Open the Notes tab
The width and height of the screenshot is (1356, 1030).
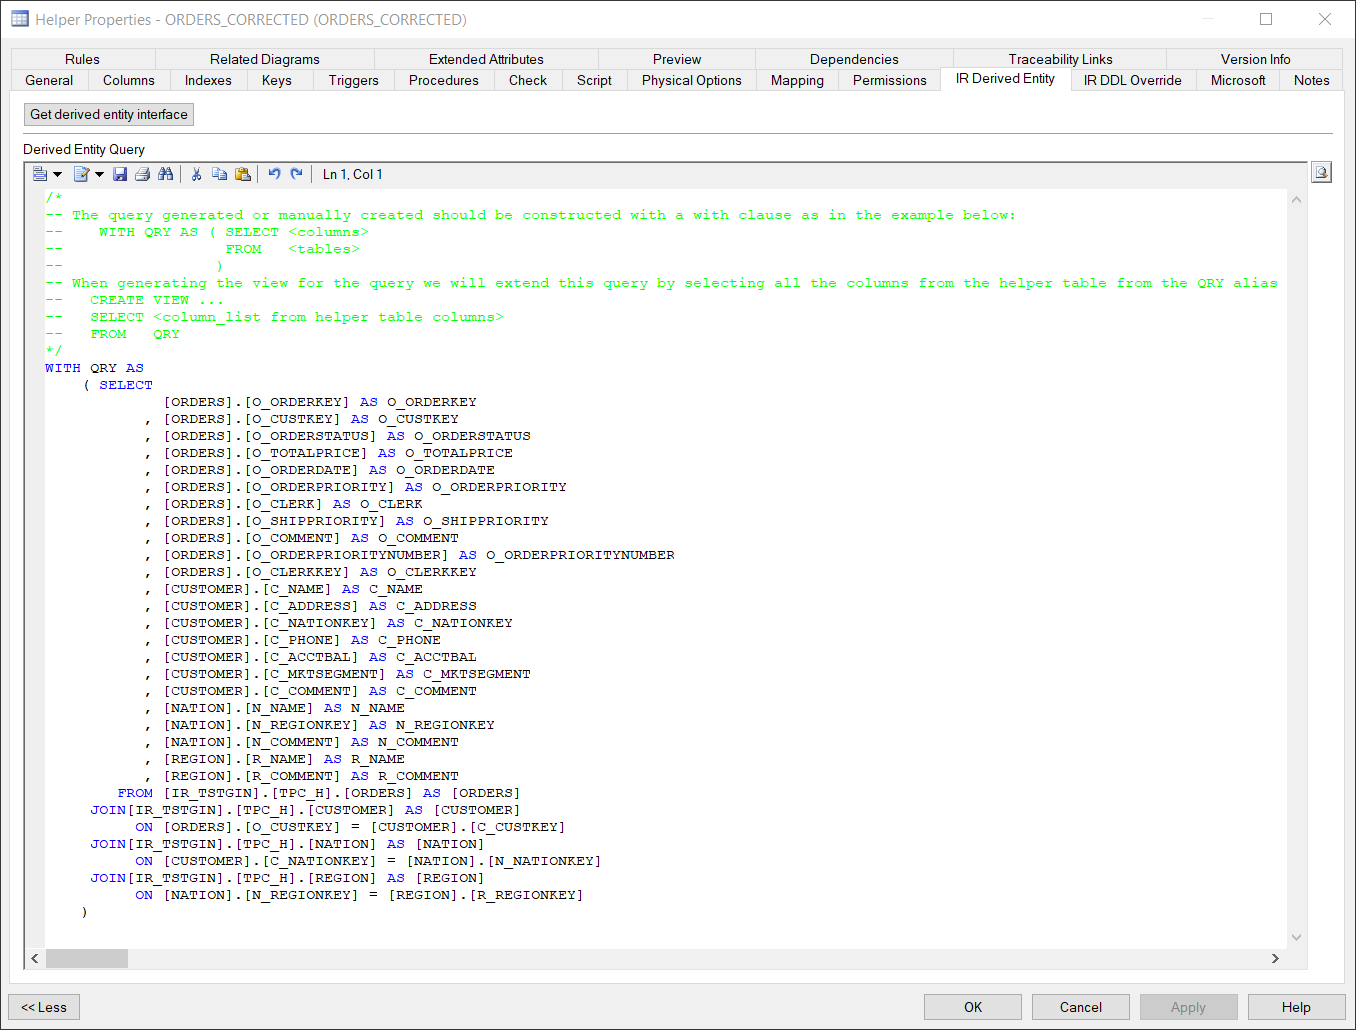pos(1312,80)
